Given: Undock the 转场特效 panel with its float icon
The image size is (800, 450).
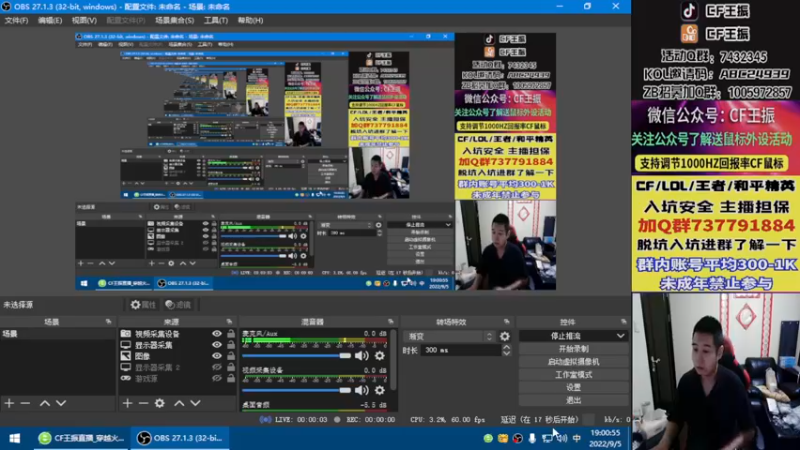Looking at the screenshot, I should [x=507, y=321].
